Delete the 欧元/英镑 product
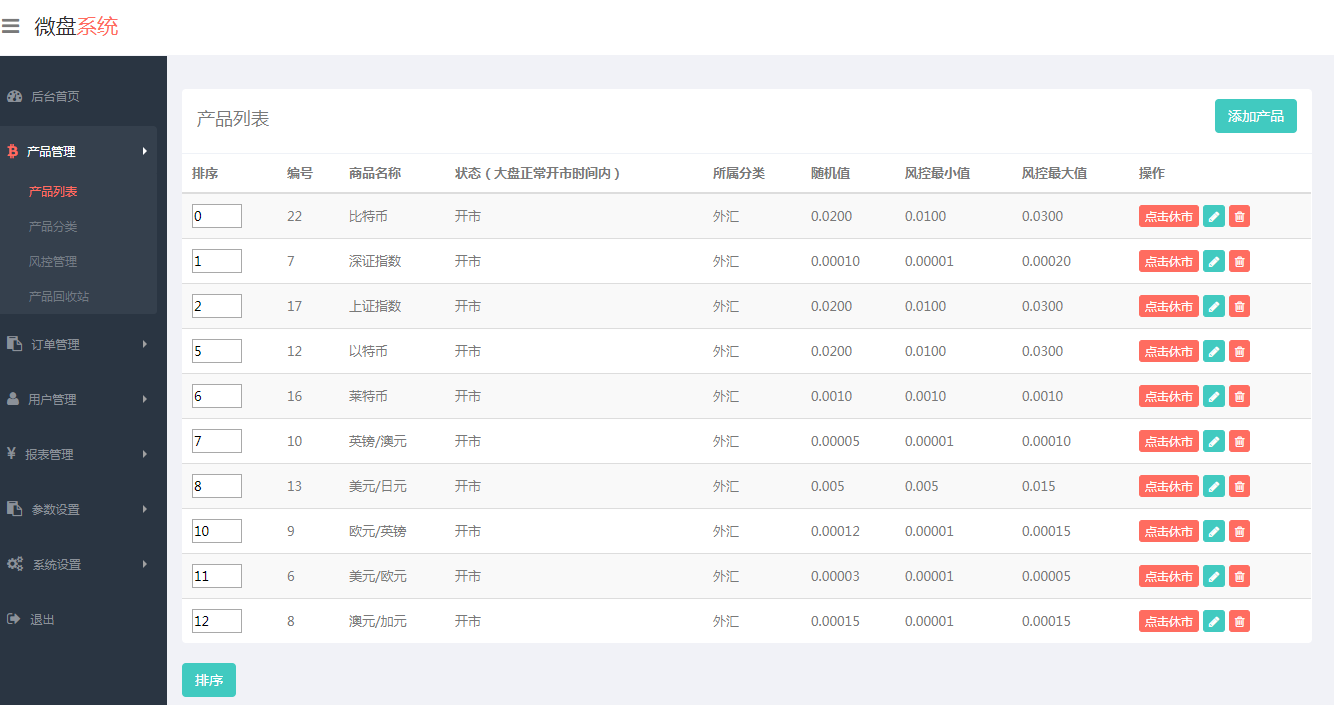The image size is (1334, 705). coord(1239,531)
